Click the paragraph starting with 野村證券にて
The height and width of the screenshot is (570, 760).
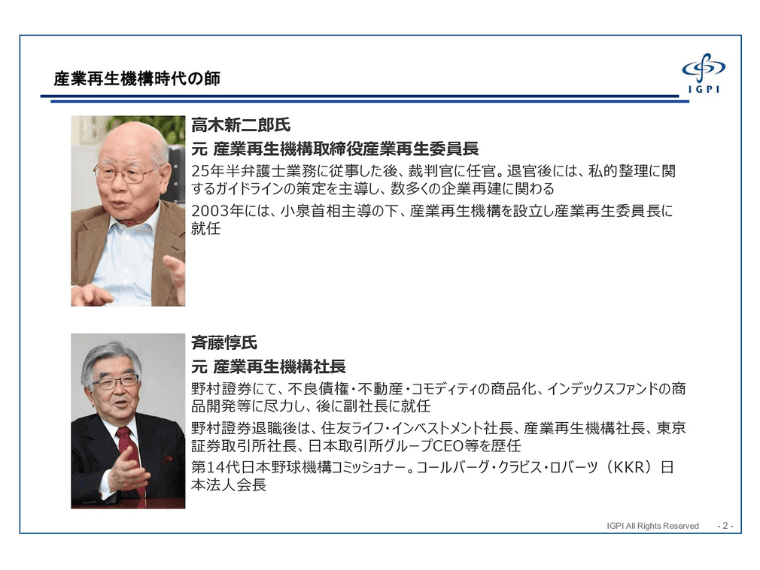[x=438, y=397]
